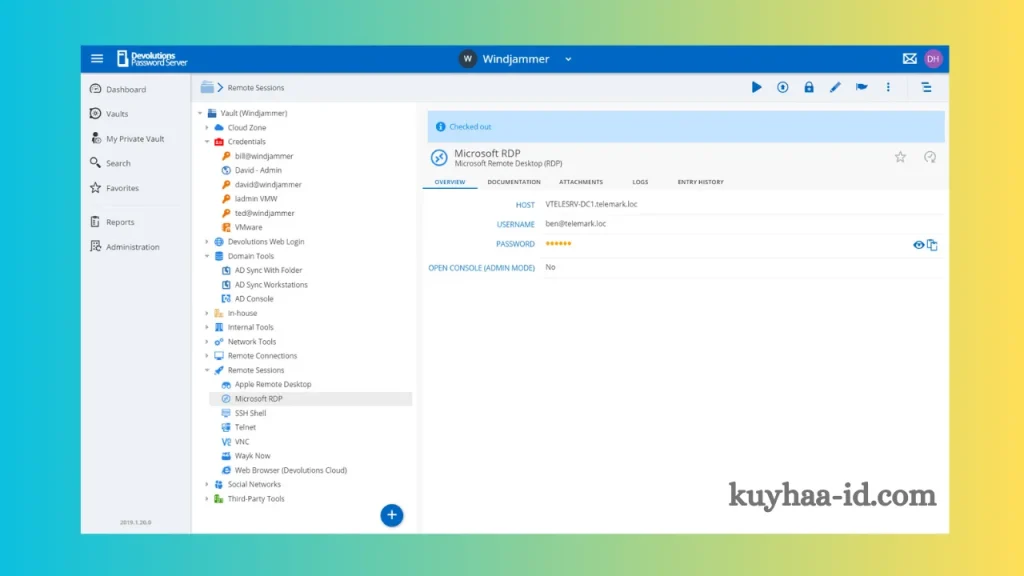Open Dashboard in sidebar
Screen dimensions: 1024x576
(x=126, y=89)
